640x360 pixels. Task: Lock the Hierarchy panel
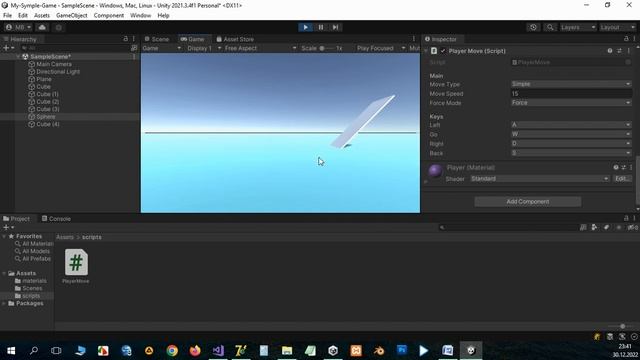[125, 39]
